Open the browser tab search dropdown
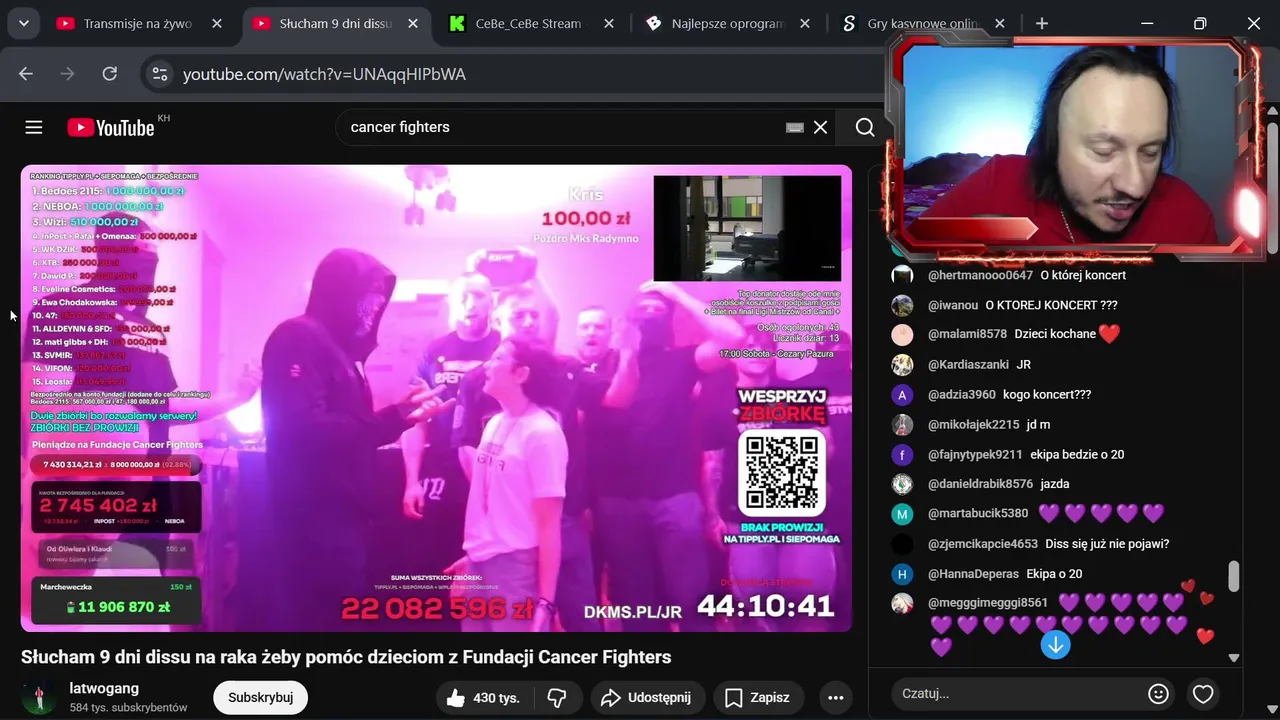1280x720 pixels. pos(23,23)
